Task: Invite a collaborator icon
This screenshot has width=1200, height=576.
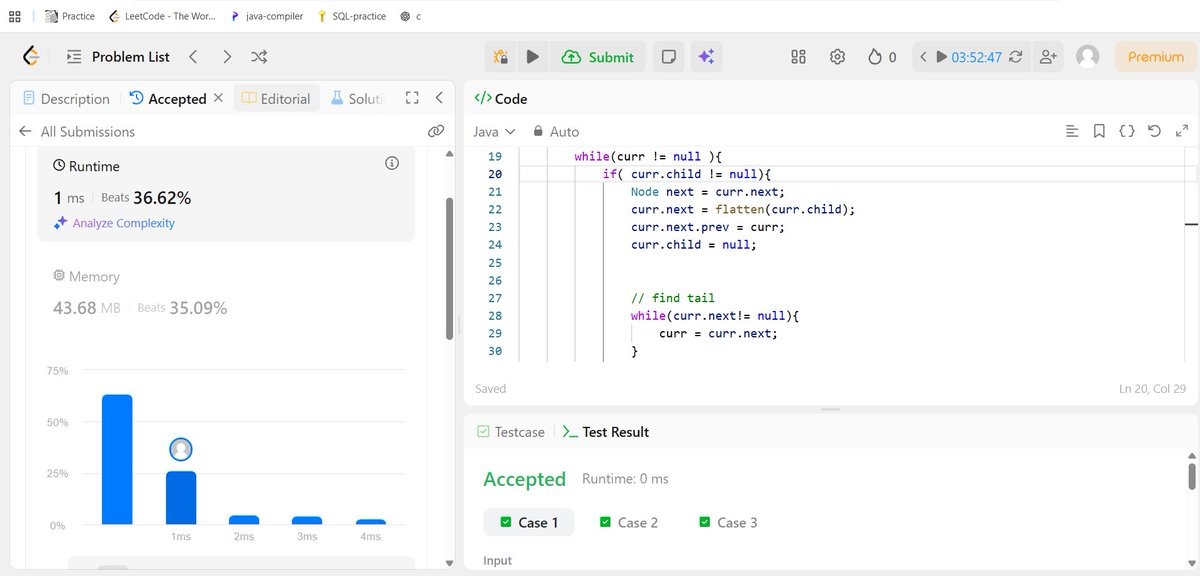Action: (x=1048, y=57)
